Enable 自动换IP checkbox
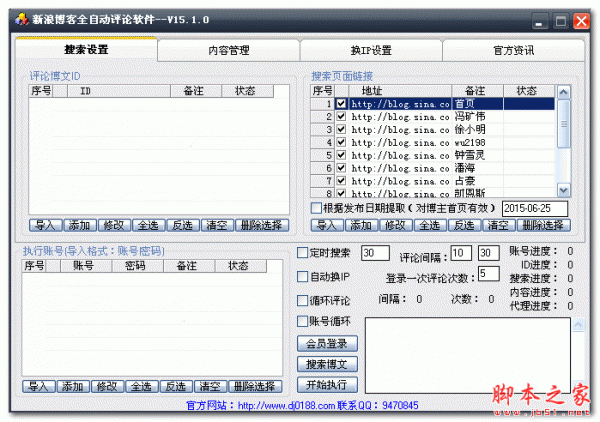The width and height of the screenshot is (600, 422). pyautogui.click(x=303, y=276)
